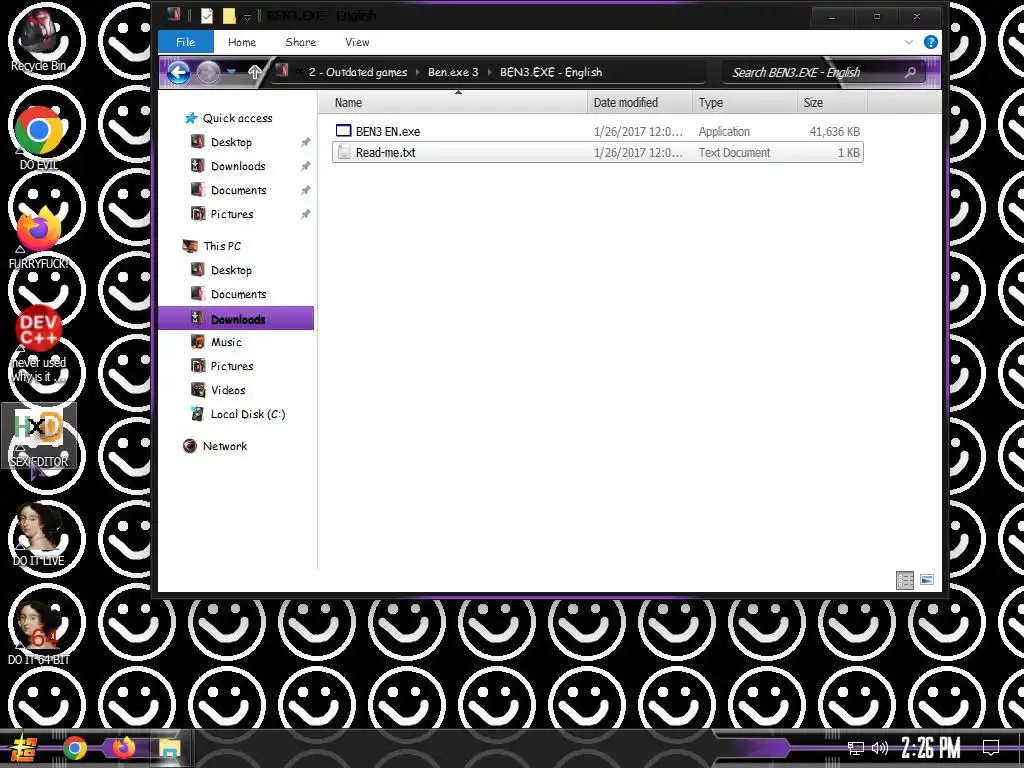Click the 'BEN3.EXE - English' breadcrumb
Image resolution: width=1024 pixels, height=768 pixels.
551,72
